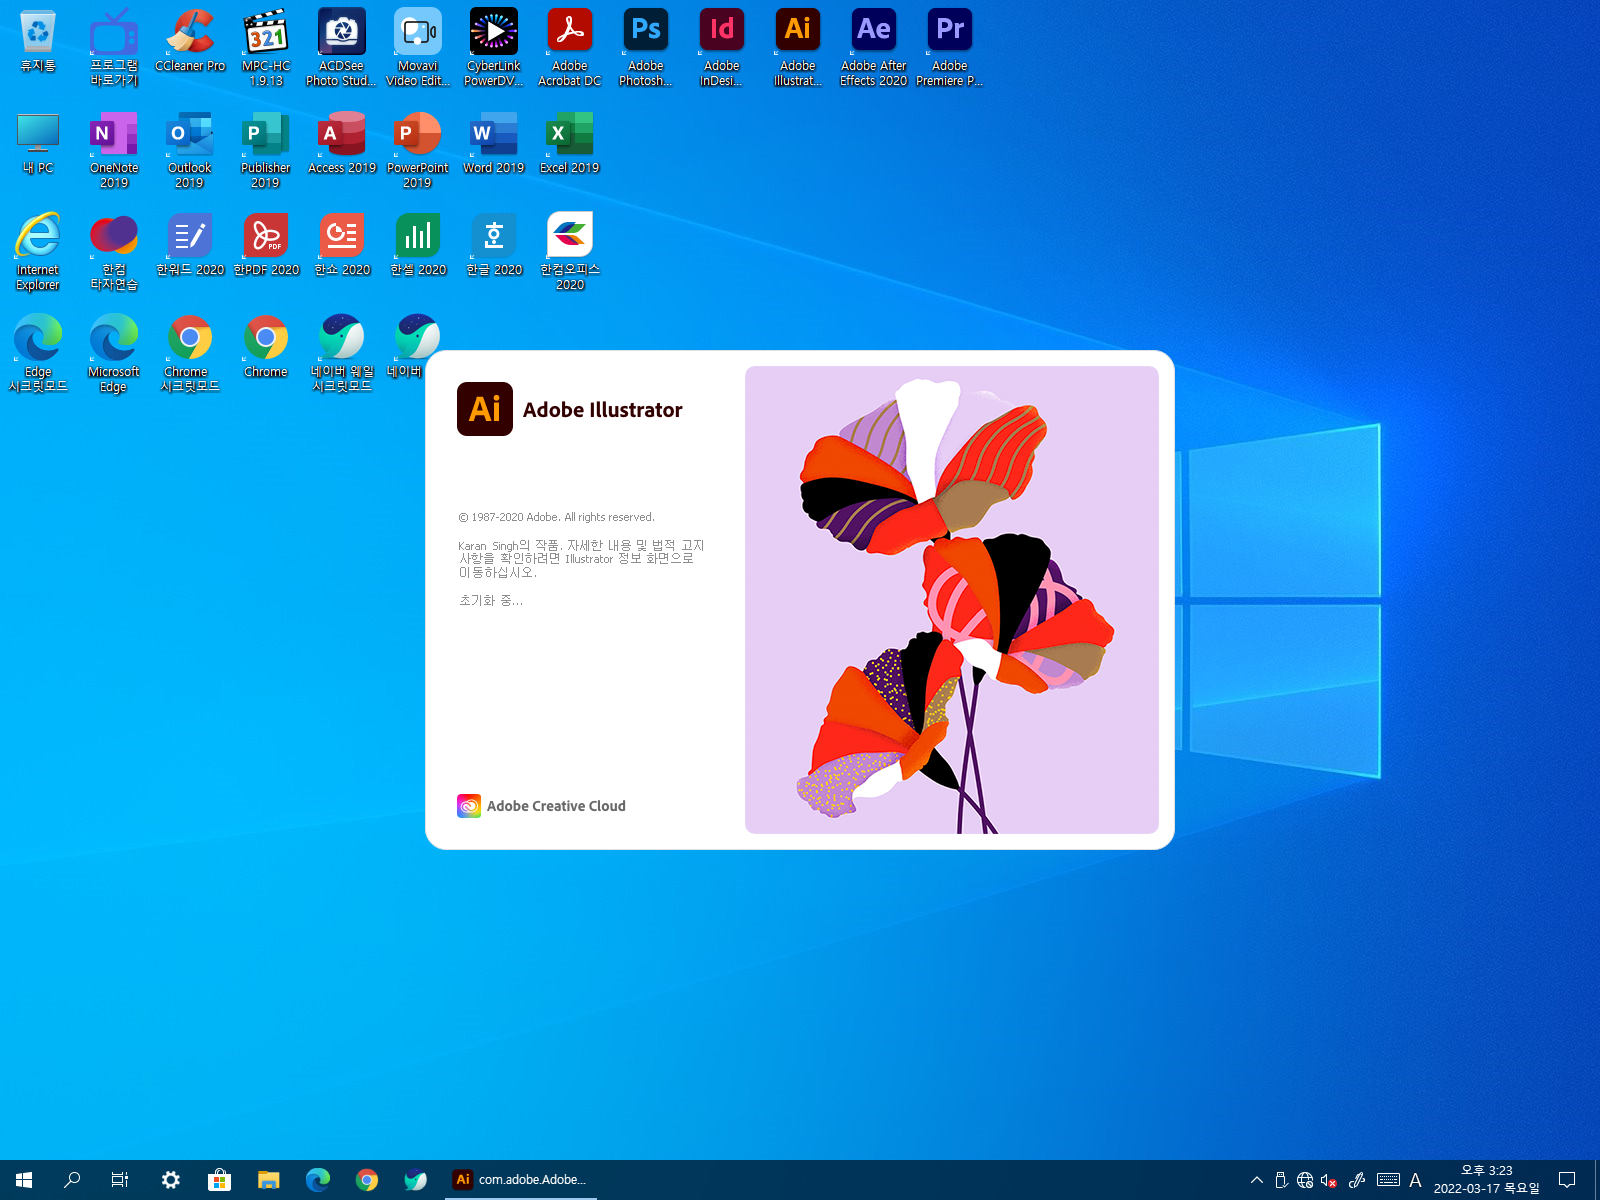This screenshot has height=1200, width=1600.
Task: Open the Recycle Bin desktop icon
Action: (x=38, y=41)
